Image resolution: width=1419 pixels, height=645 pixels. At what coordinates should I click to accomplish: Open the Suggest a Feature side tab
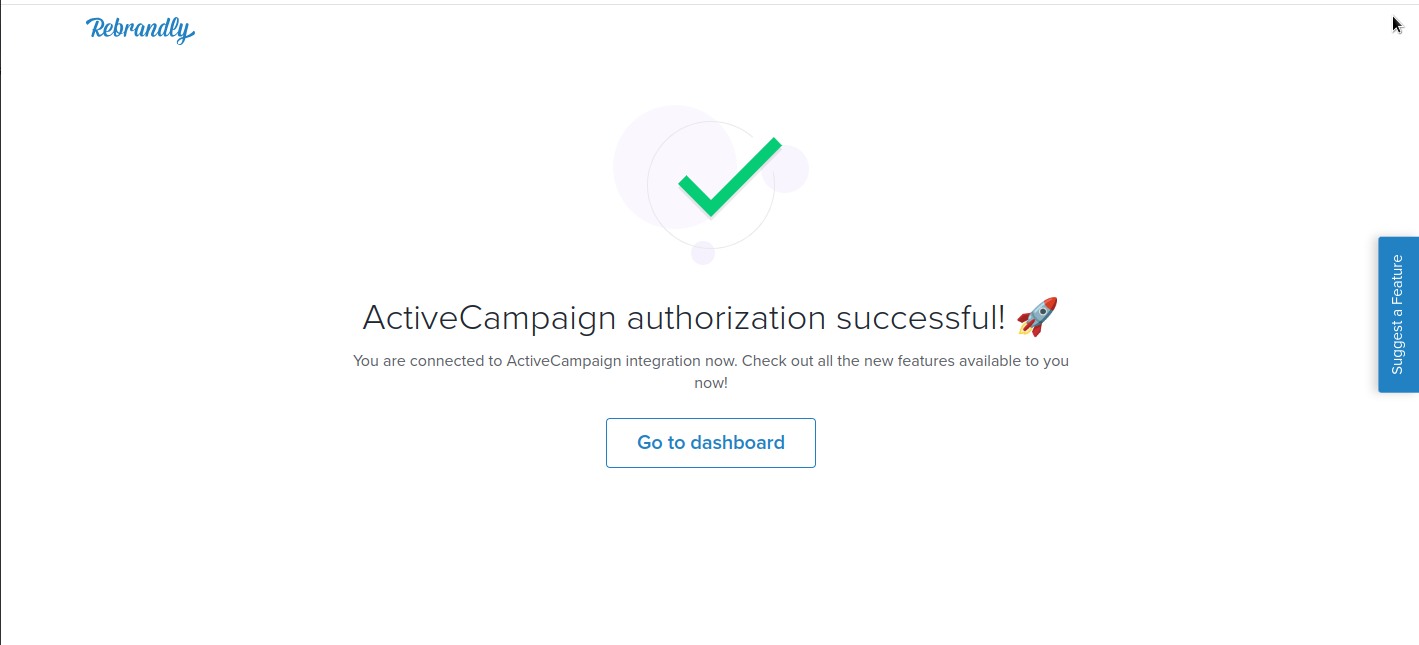tap(1398, 314)
